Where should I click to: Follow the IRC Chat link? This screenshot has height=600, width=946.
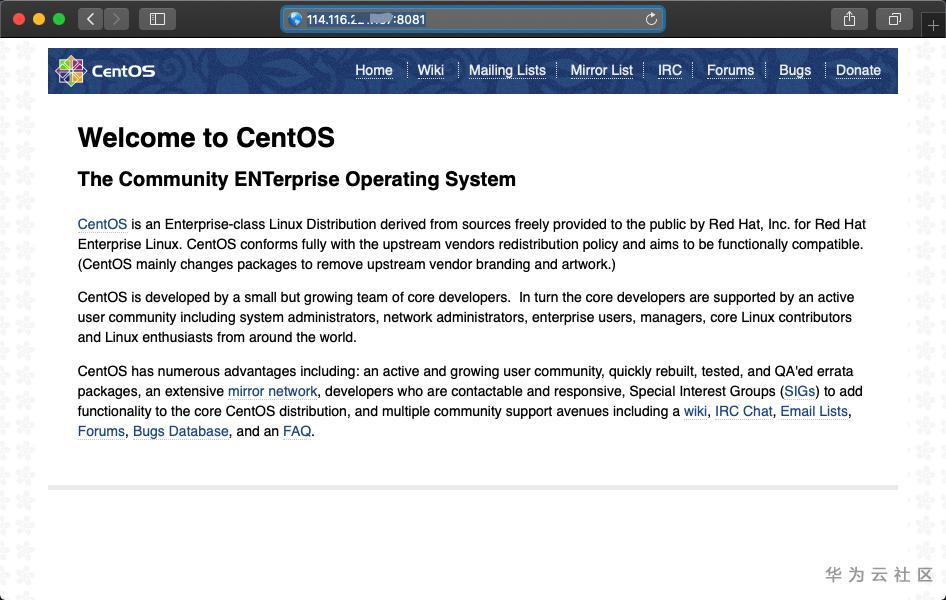[743, 411]
